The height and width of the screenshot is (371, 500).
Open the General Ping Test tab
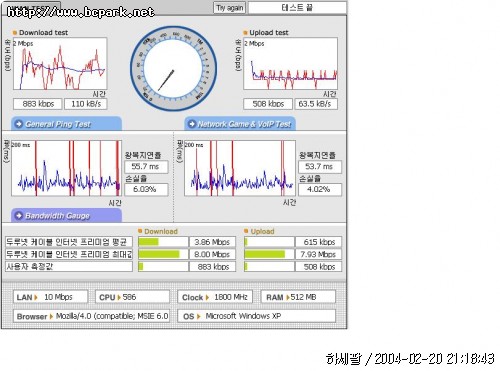[x=66, y=124]
